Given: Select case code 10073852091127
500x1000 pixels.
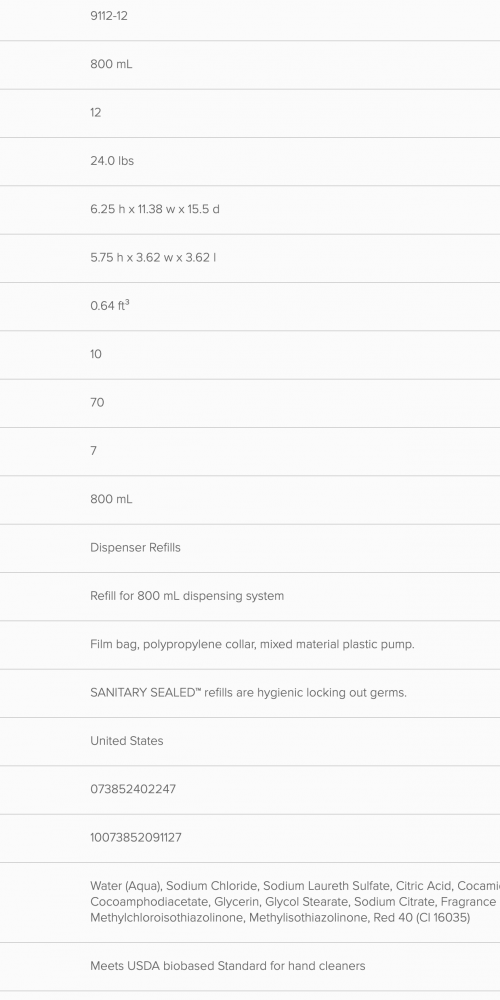Looking at the screenshot, I should 136,838.
